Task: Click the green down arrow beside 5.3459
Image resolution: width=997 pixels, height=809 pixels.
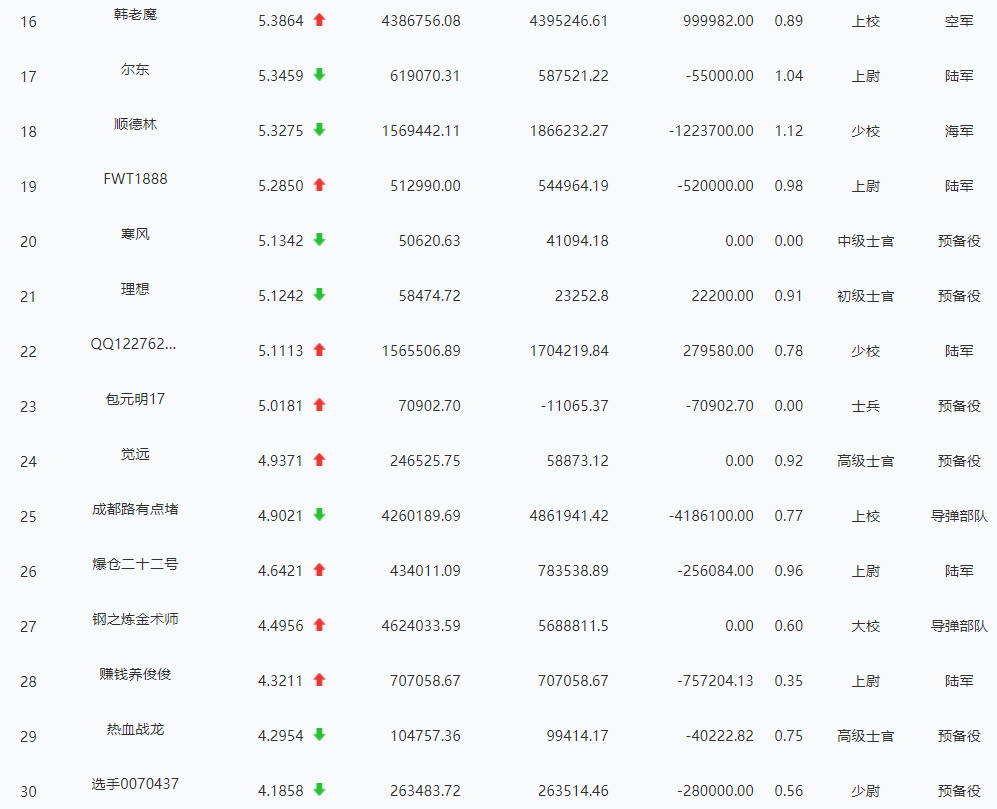Action: pyautogui.click(x=319, y=75)
